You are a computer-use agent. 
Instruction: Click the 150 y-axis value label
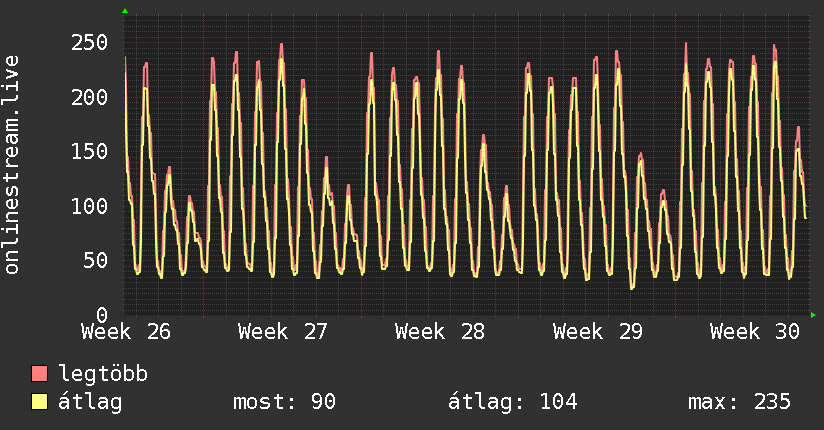coord(89,151)
